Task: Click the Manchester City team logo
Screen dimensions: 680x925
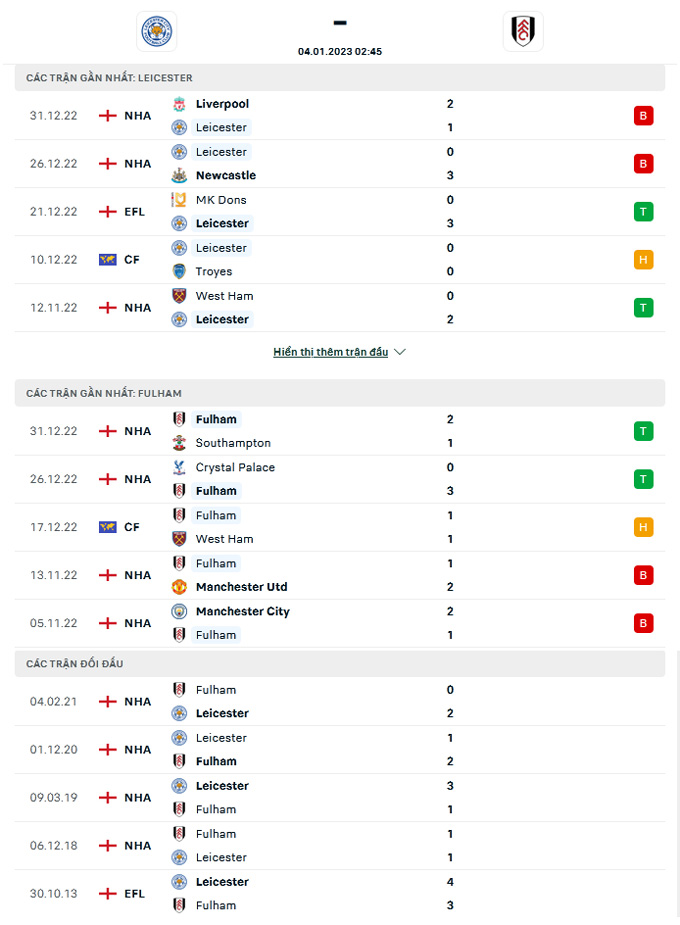Action: click(179, 611)
